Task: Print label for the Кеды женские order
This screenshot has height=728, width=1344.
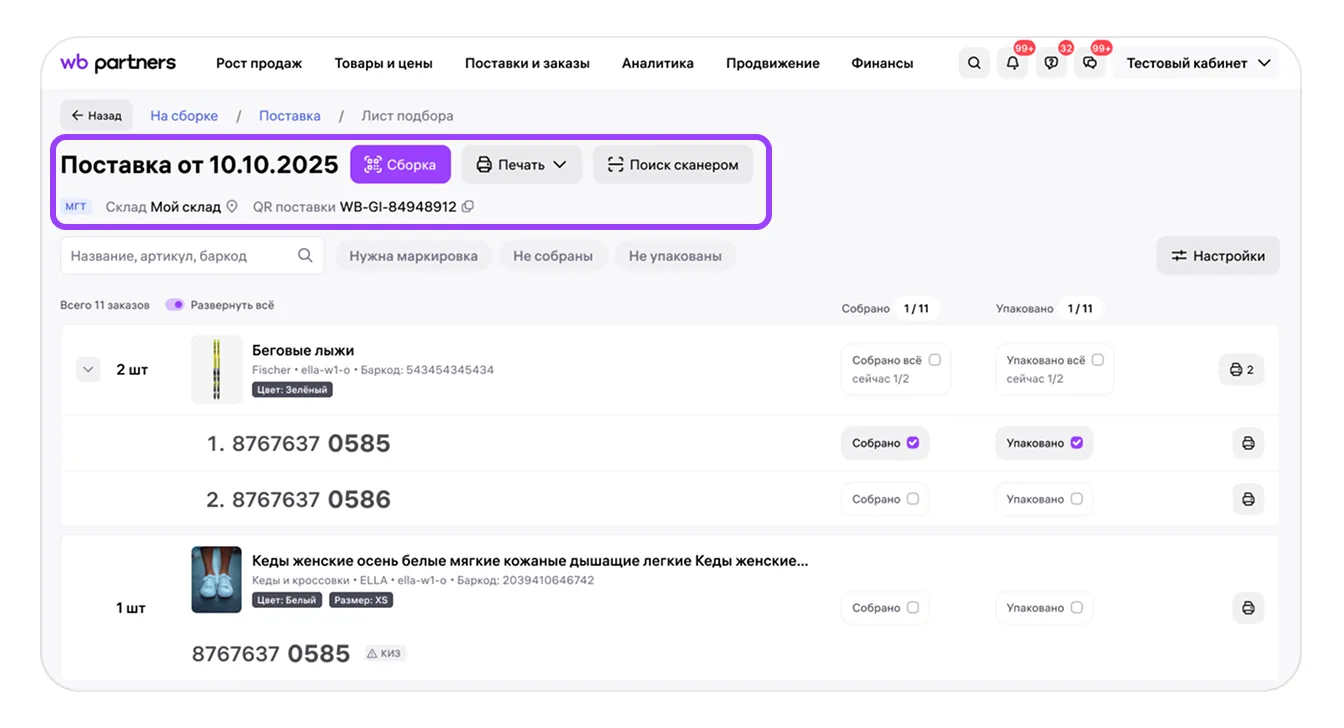Action: coord(1248,608)
